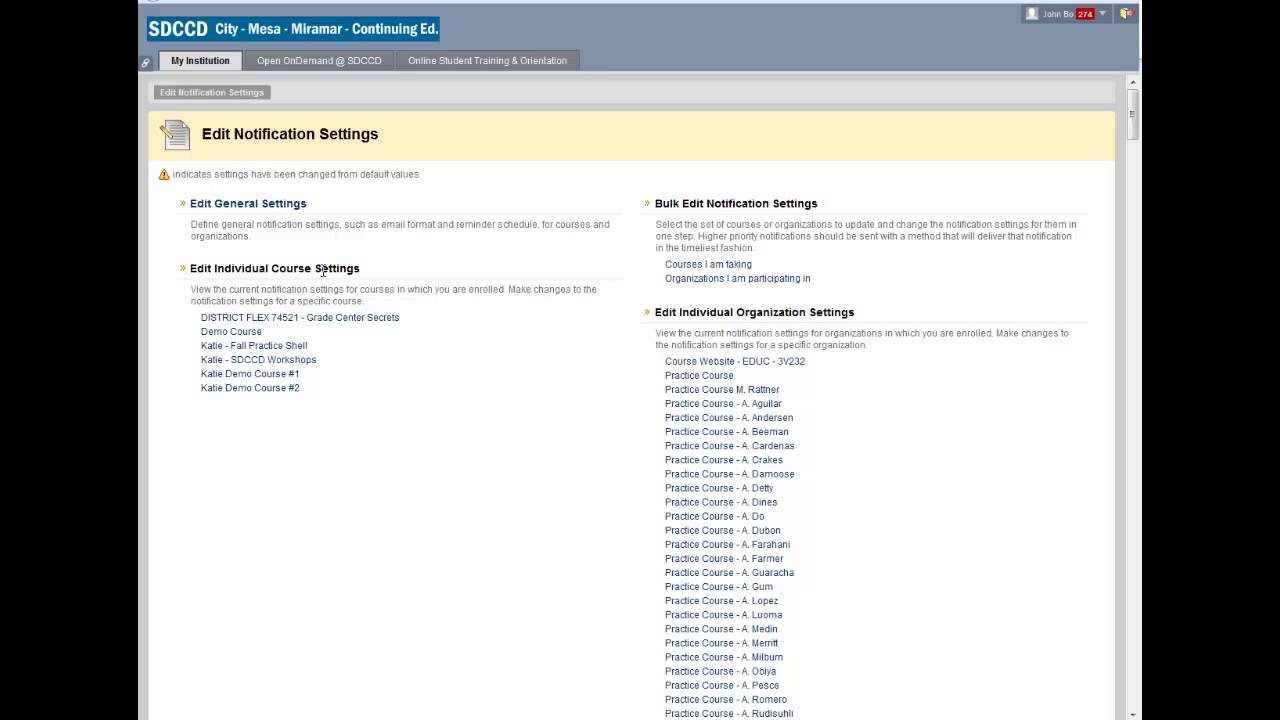Open Practice Course - A. Milburn
The width and height of the screenshot is (1280, 720).
pos(724,657)
